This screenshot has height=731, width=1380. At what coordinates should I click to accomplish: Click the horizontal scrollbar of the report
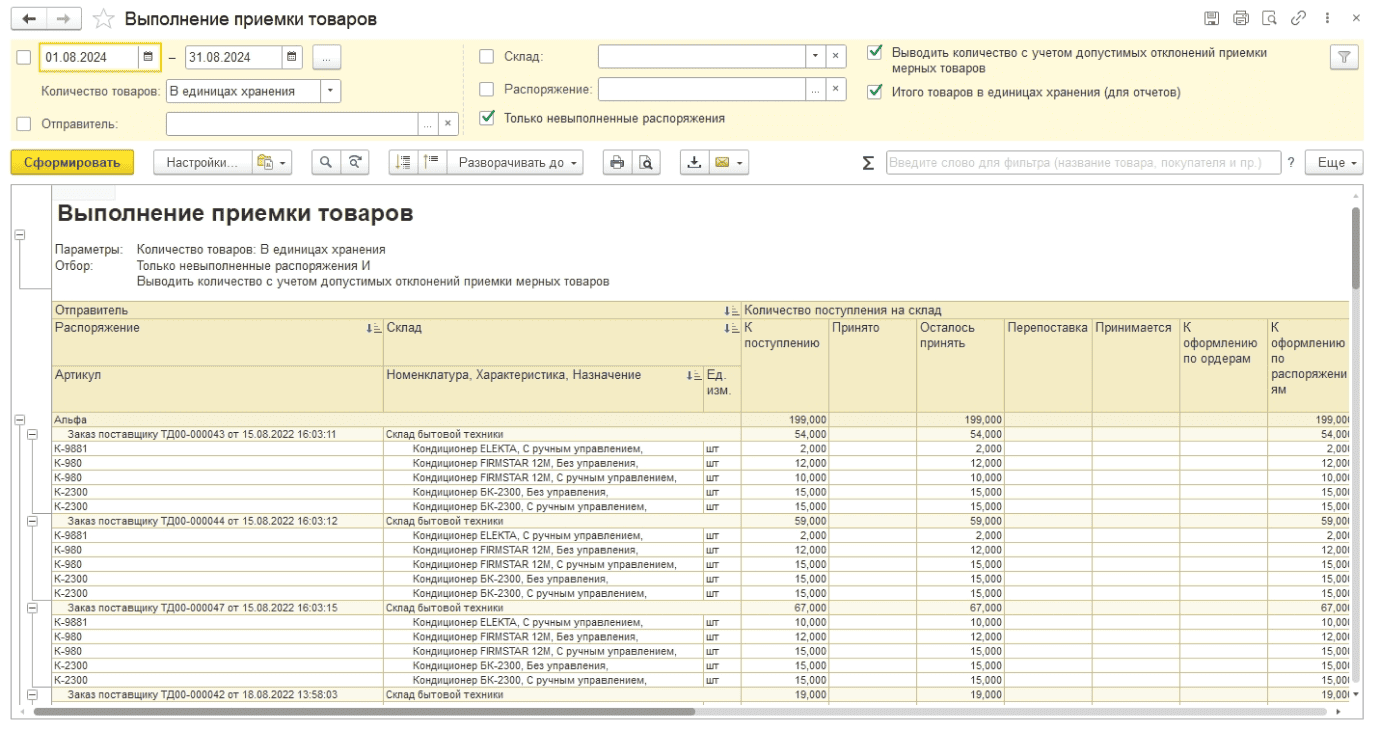point(364,712)
